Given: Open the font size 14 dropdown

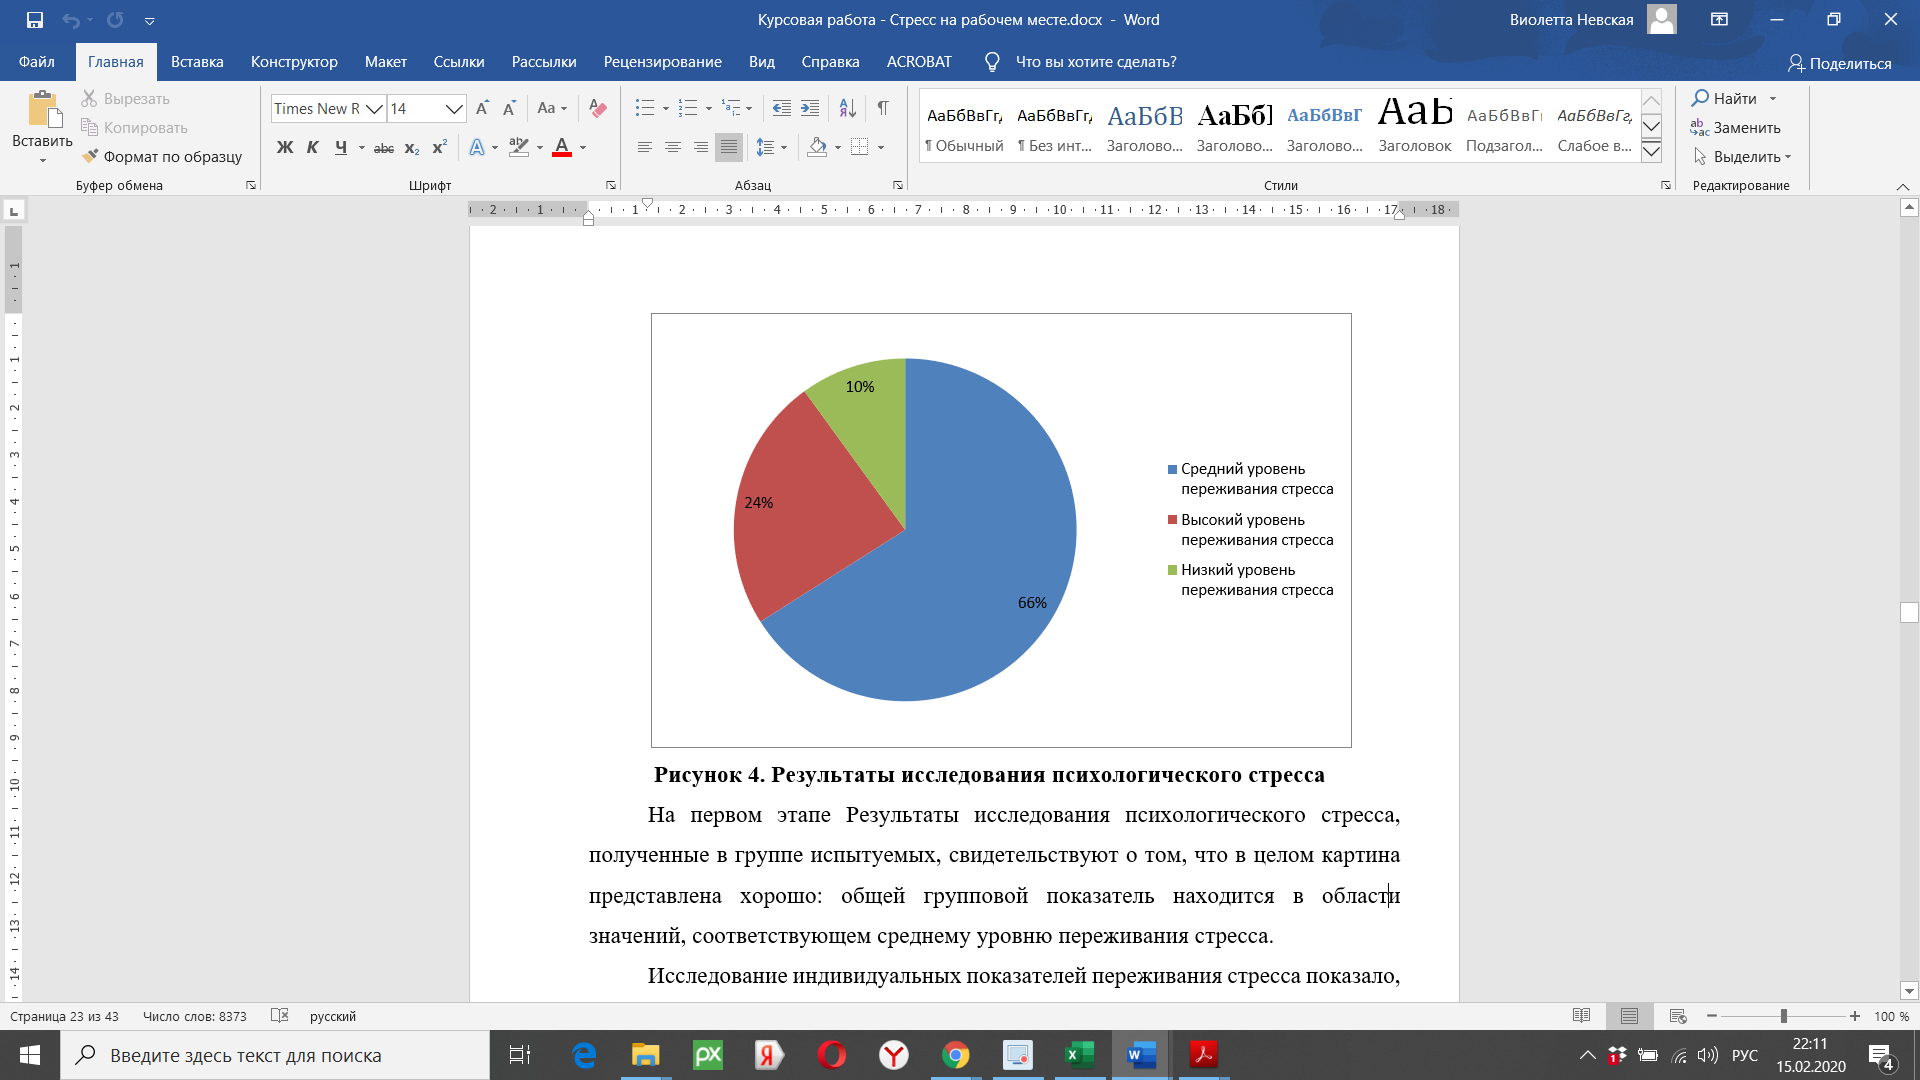Looking at the screenshot, I should pos(454,108).
